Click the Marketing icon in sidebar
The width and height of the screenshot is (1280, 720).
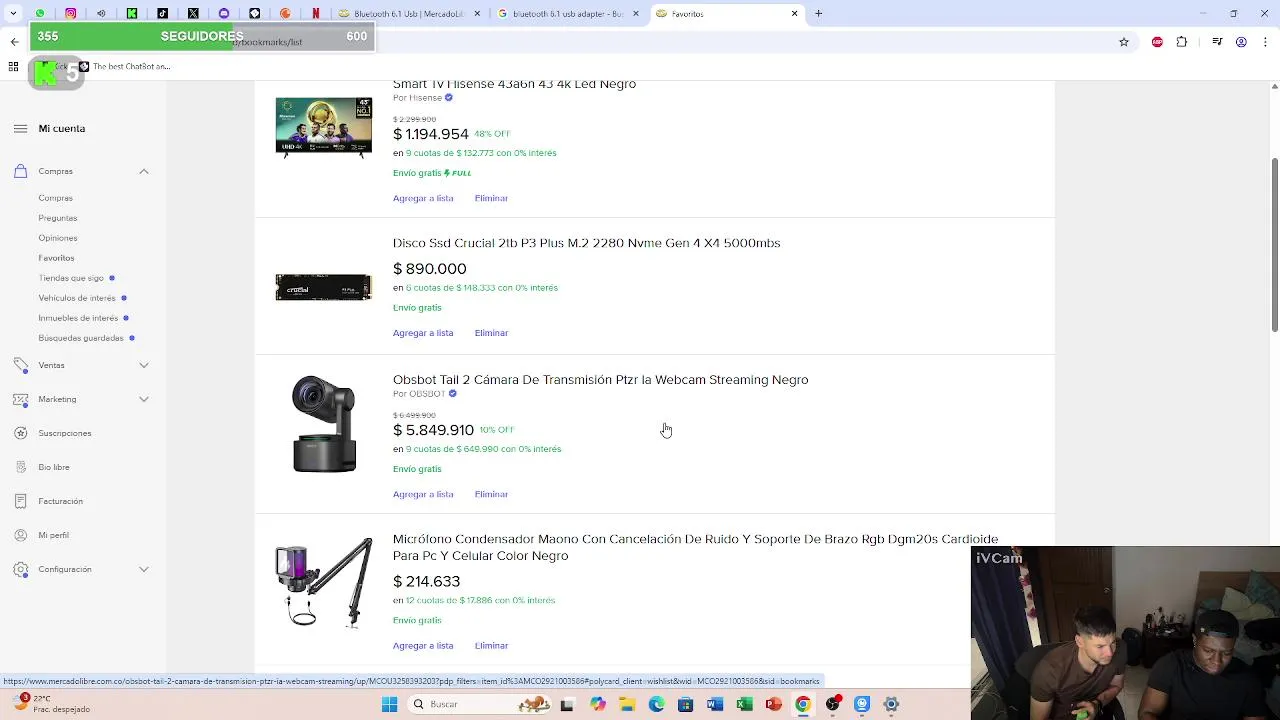[20, 399]
